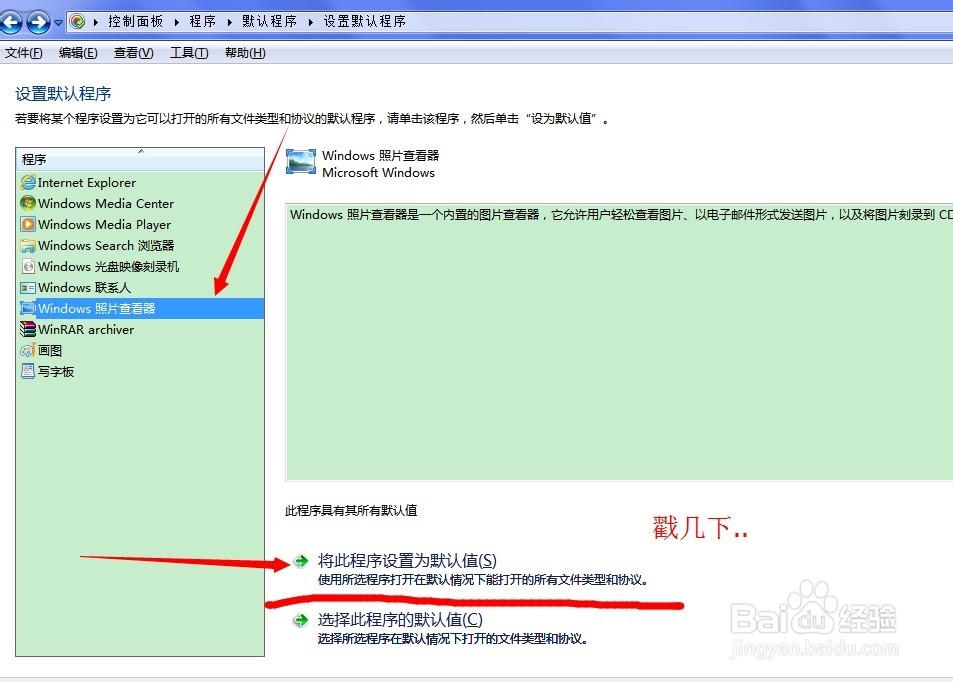The width and height of the screenshot is (953, 682).
Task: Click the Windows Search 浏览器 icon
Action: 28,246
